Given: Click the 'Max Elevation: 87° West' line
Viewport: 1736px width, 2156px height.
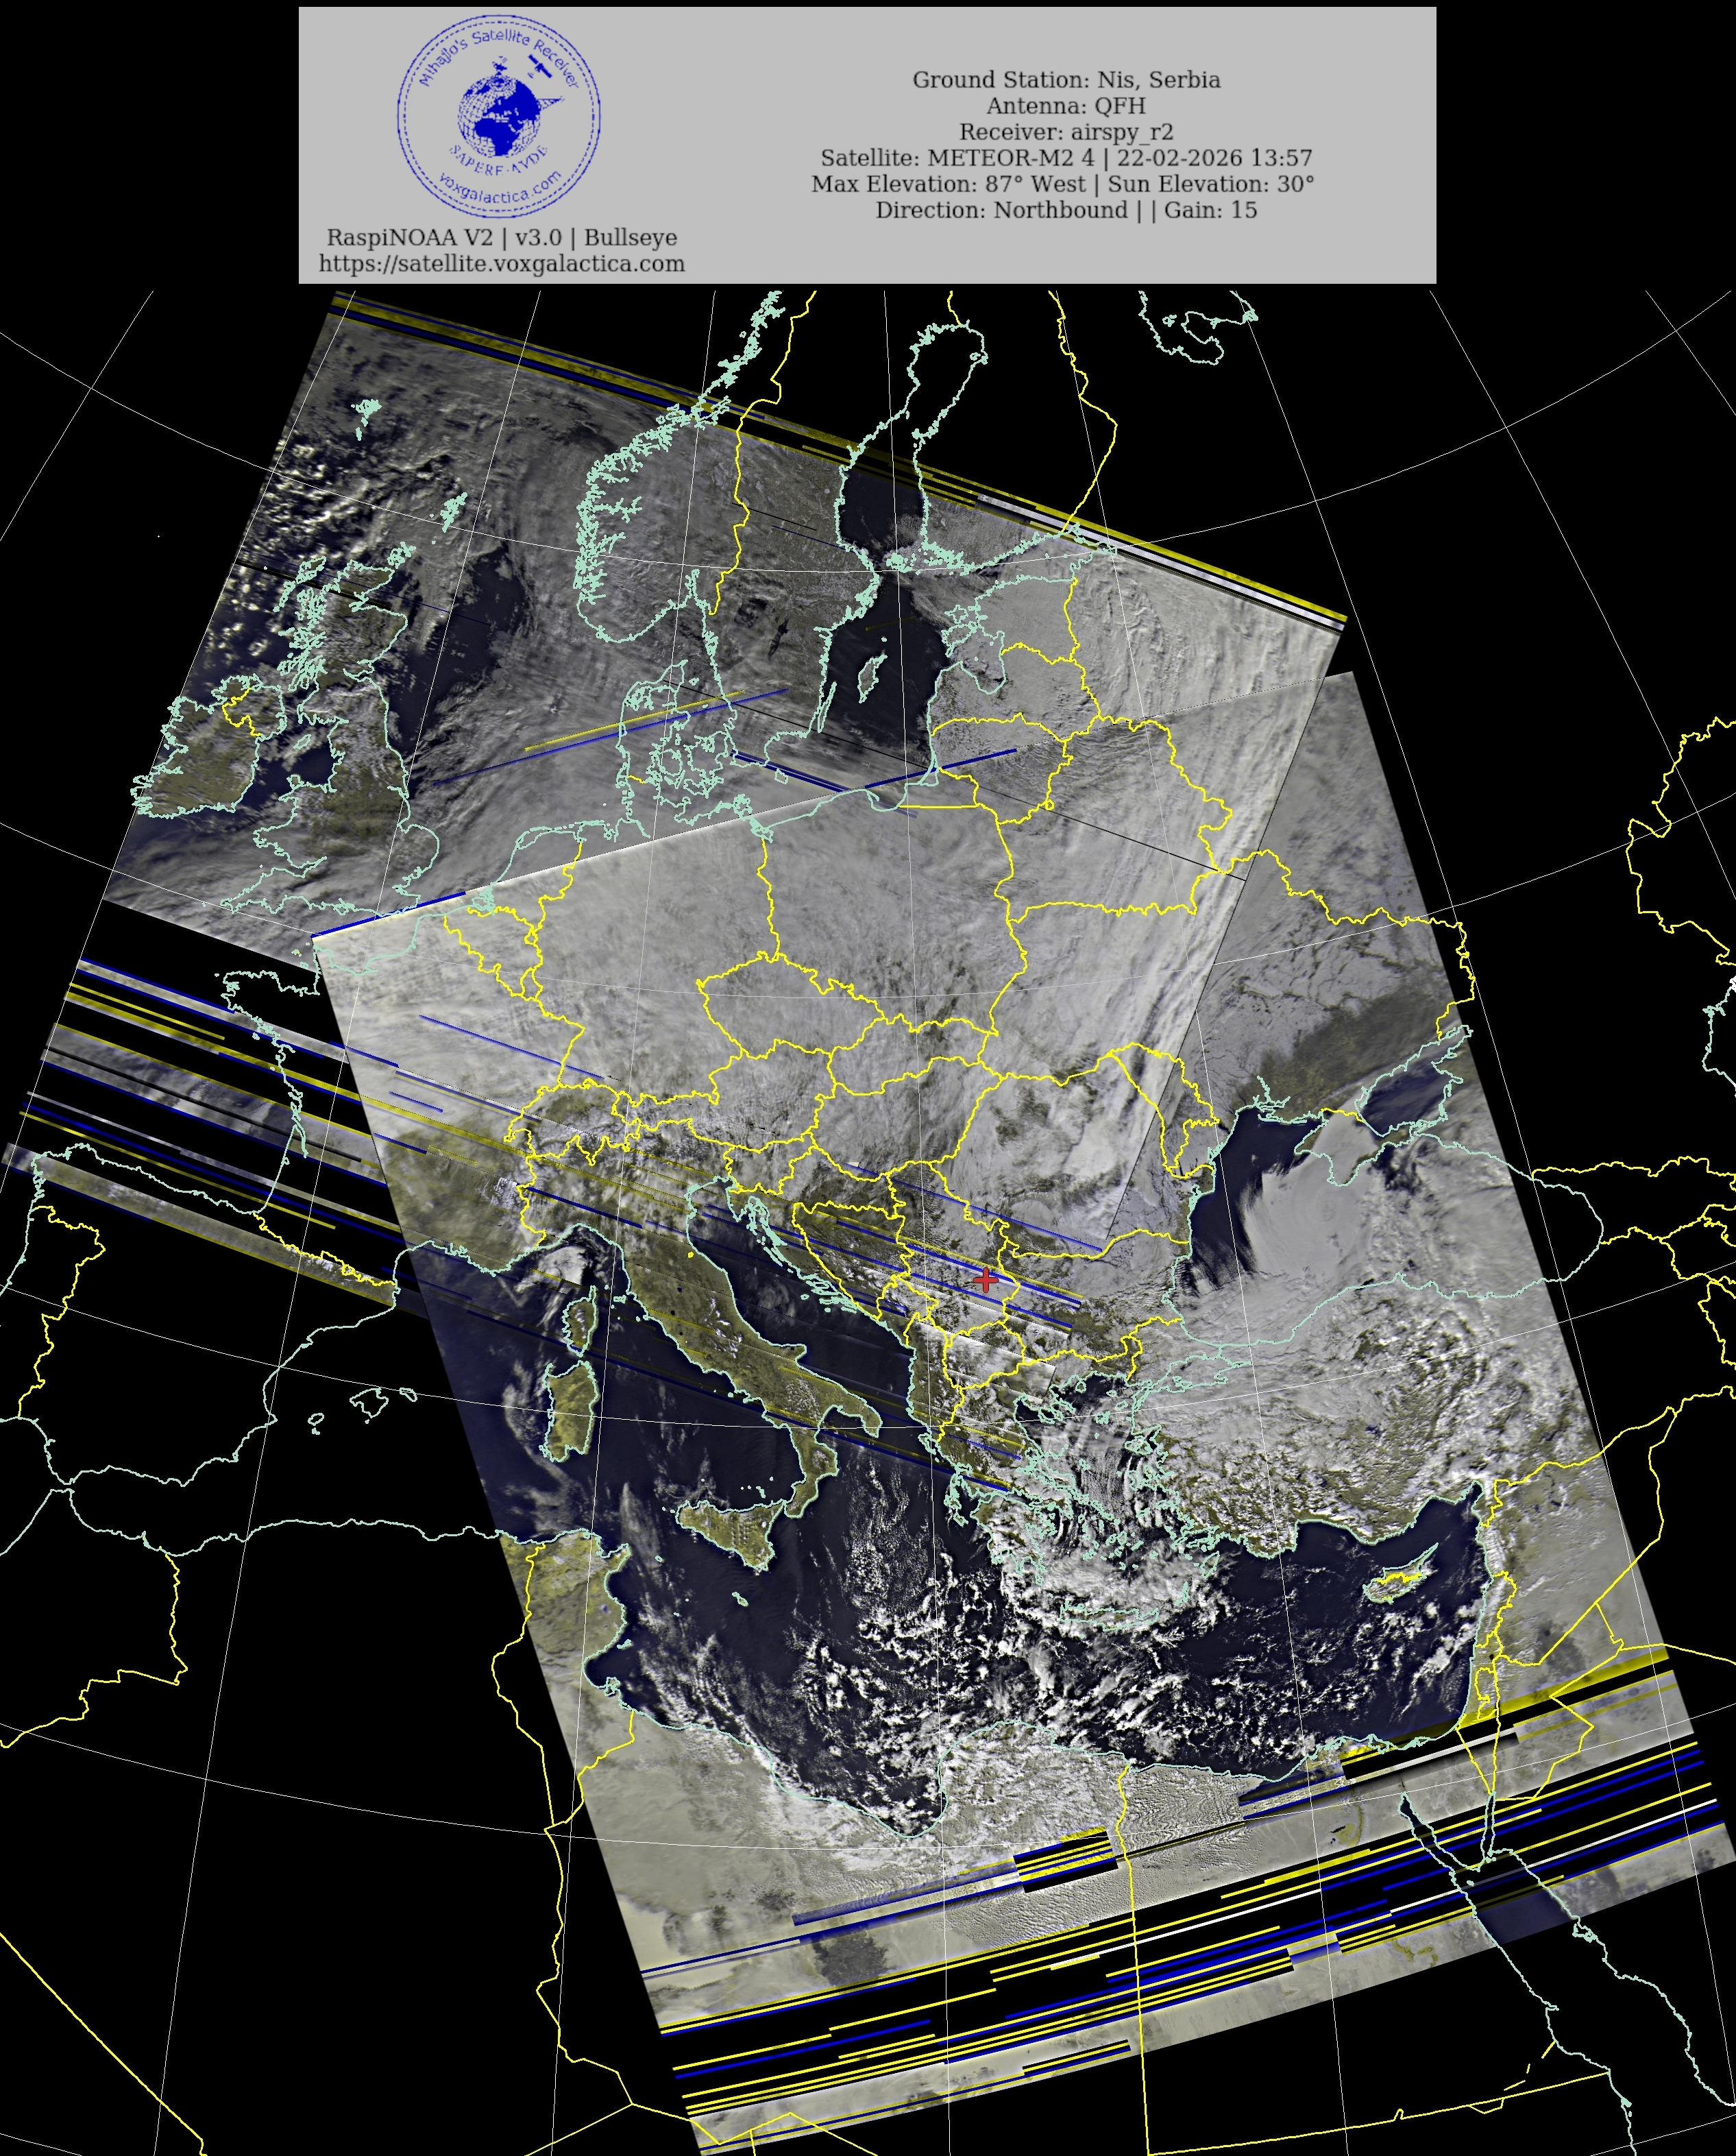Looking at the screenshot, I should click(1062, 184).
